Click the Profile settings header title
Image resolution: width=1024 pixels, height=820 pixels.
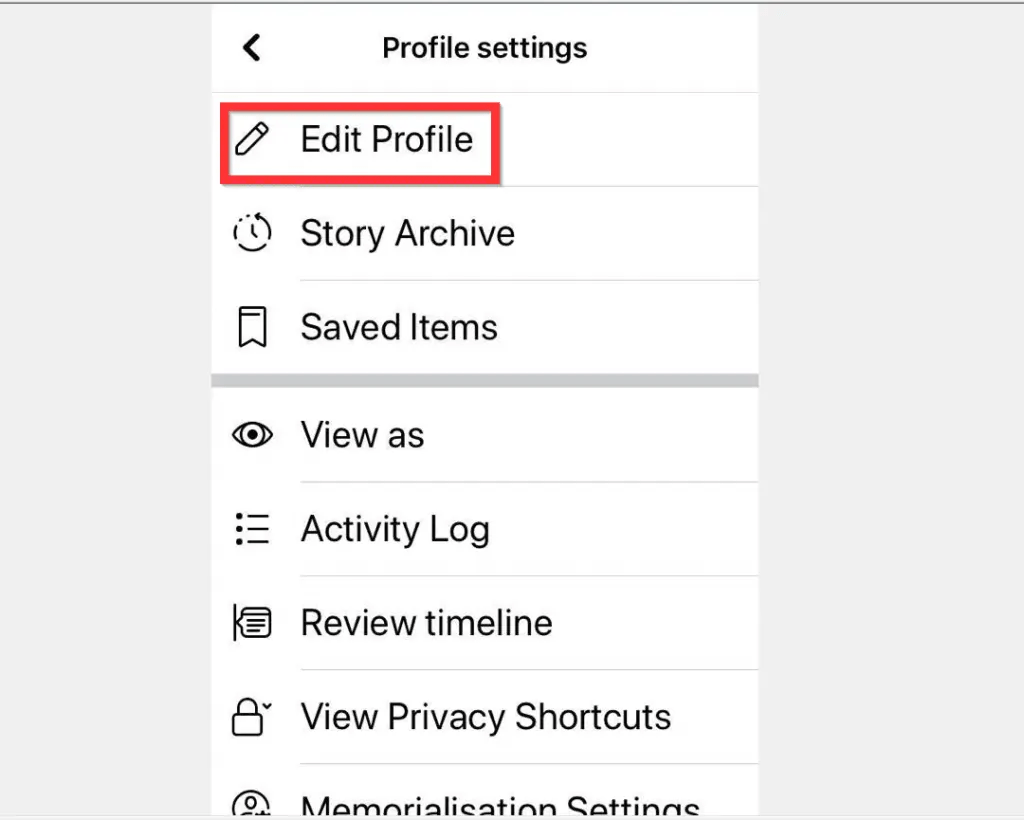484,46
